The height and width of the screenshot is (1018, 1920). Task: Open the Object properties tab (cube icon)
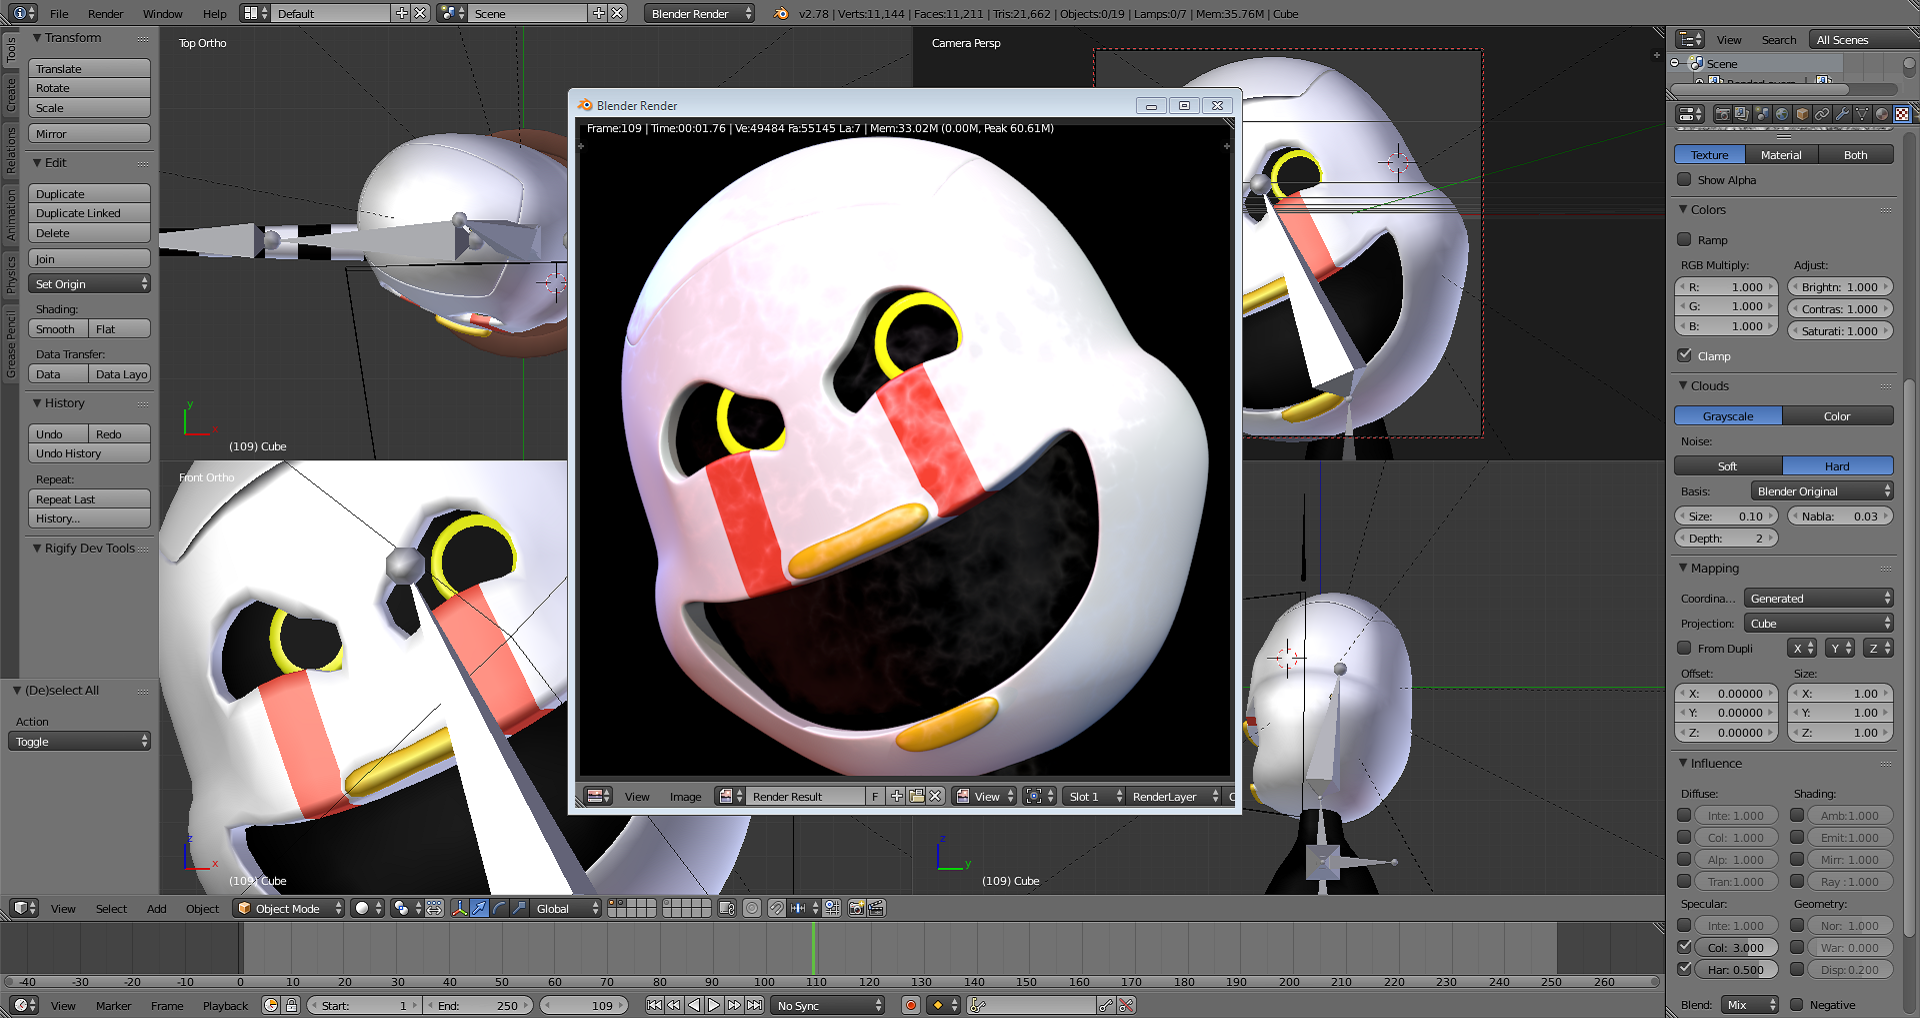(1802, 114)
